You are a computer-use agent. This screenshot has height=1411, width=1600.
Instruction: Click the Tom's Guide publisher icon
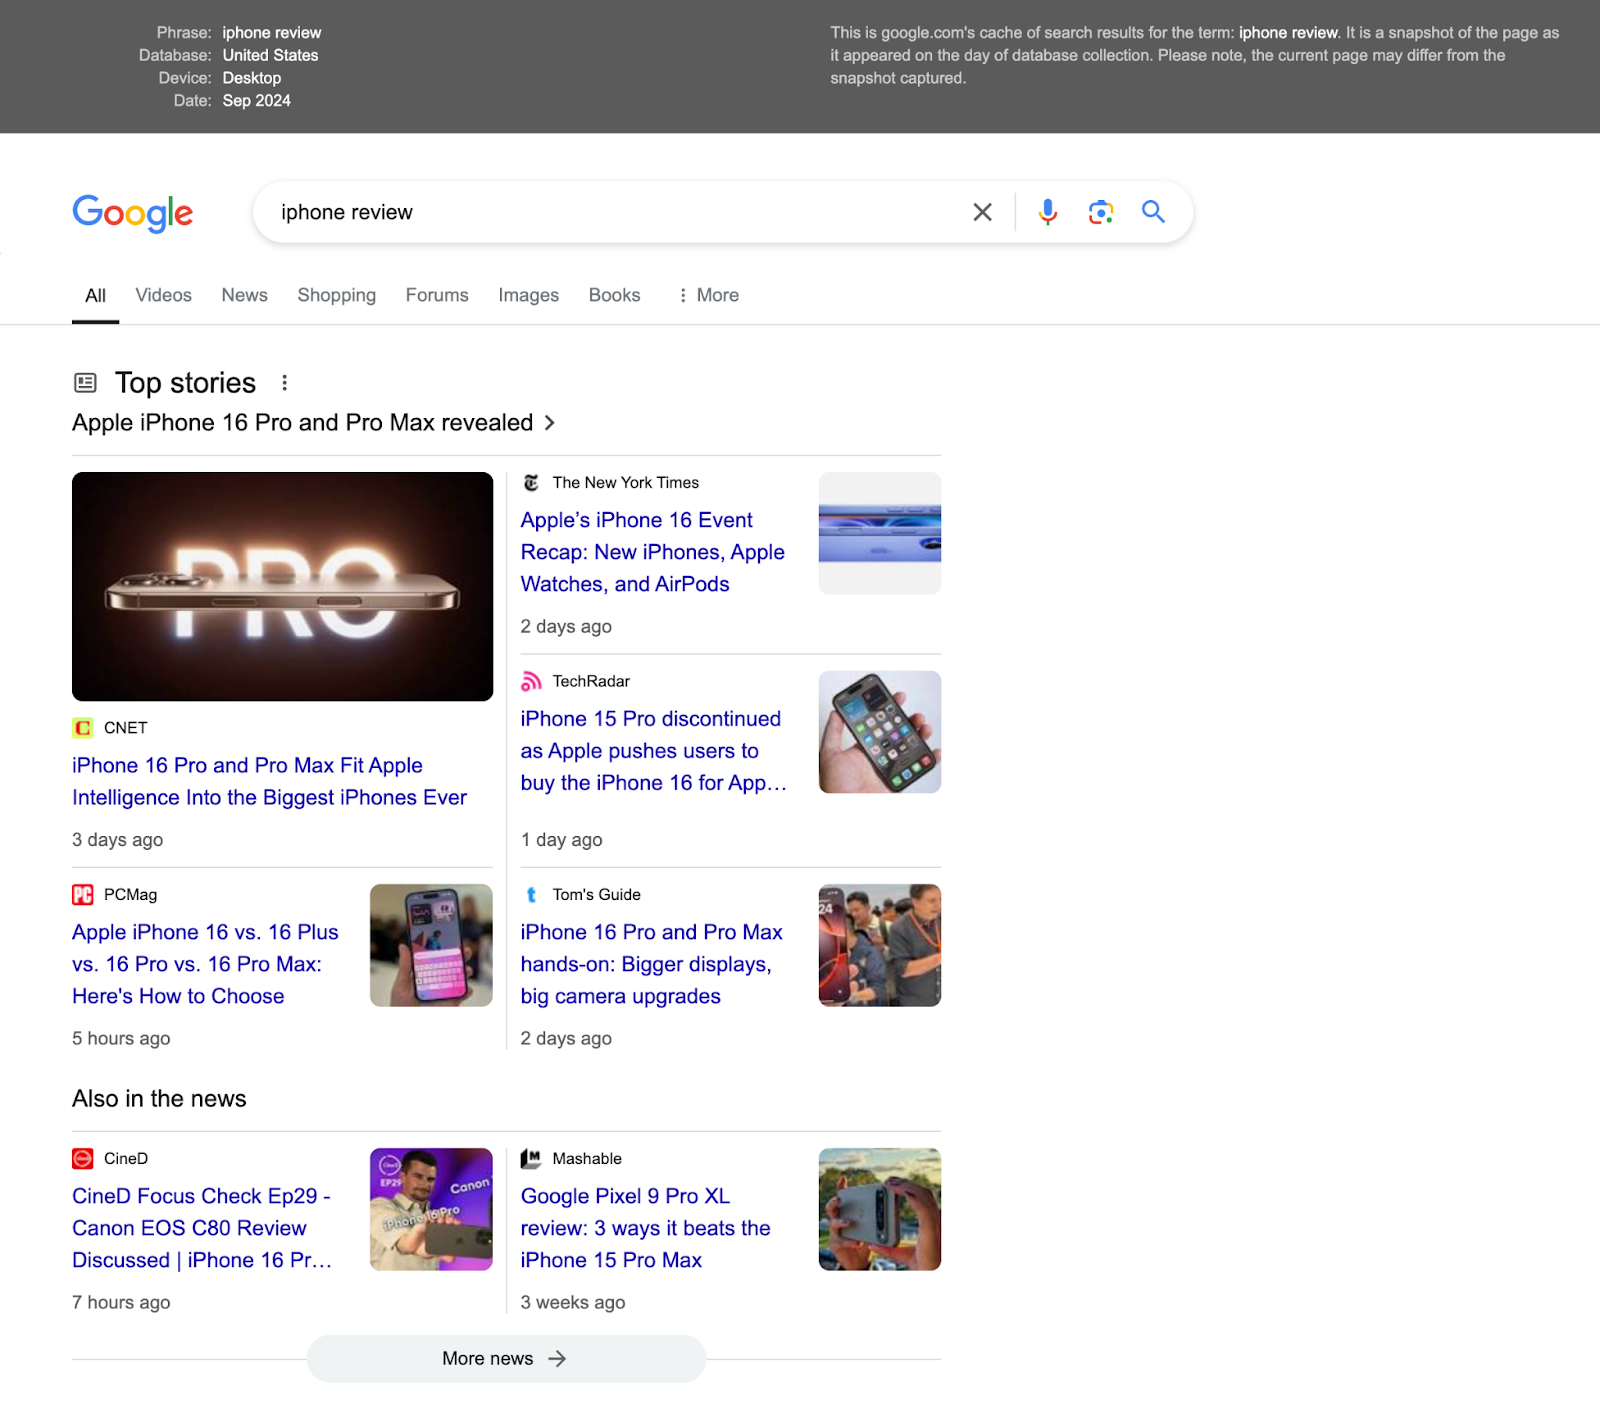(x=531, y=894)
